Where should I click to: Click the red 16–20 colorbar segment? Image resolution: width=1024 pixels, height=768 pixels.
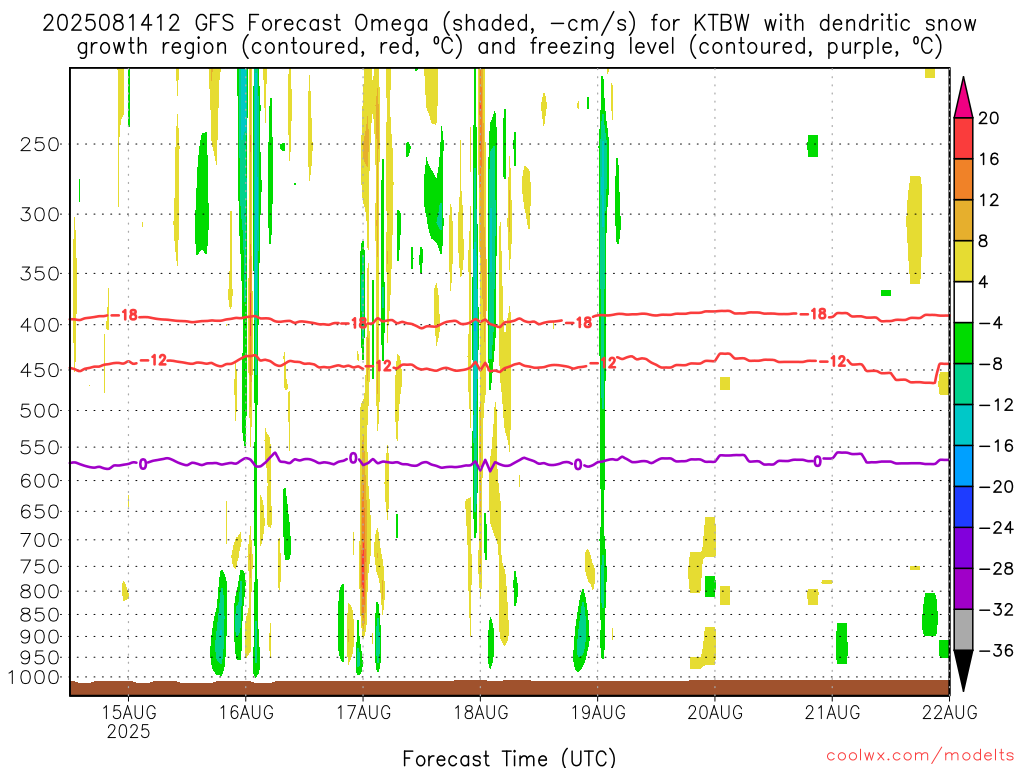pos(963,138)
